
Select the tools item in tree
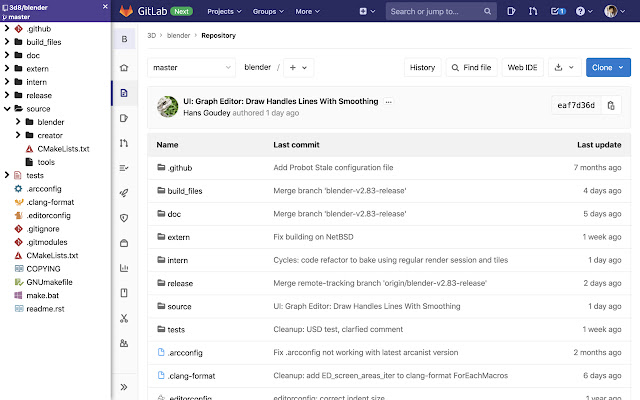click(46, 162)
